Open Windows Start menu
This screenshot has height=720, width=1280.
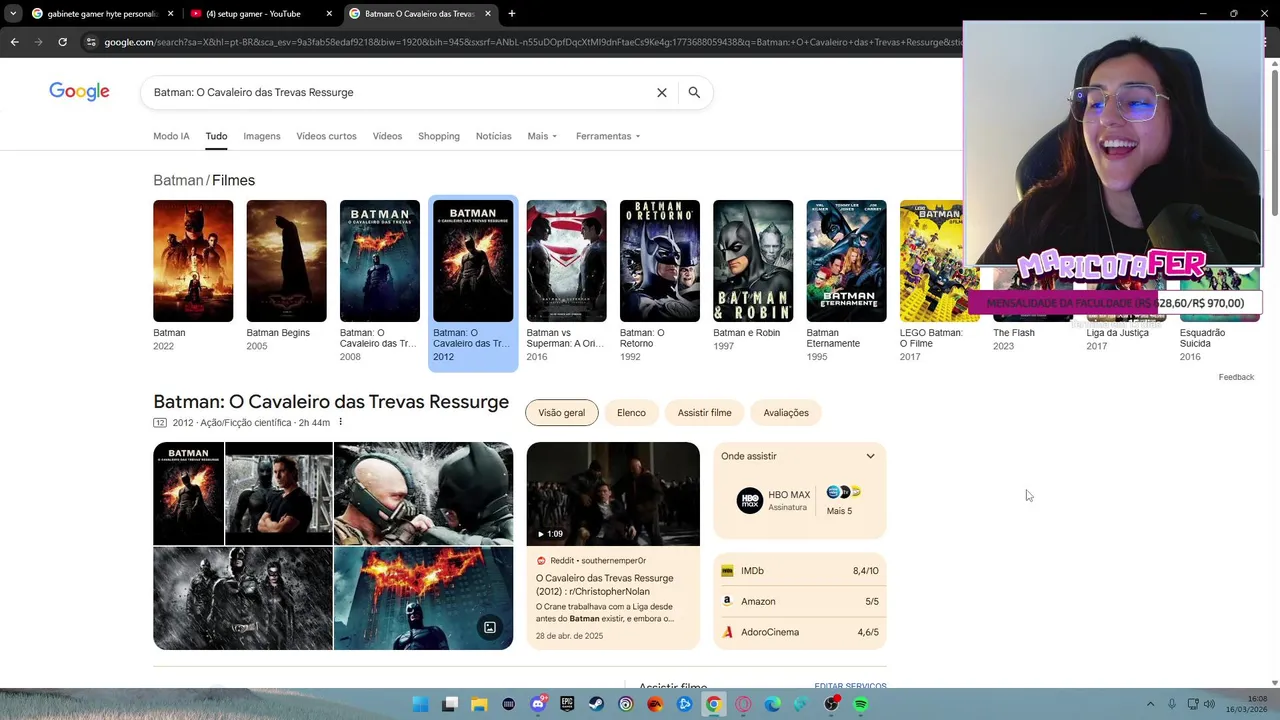[x=421, y=704]
